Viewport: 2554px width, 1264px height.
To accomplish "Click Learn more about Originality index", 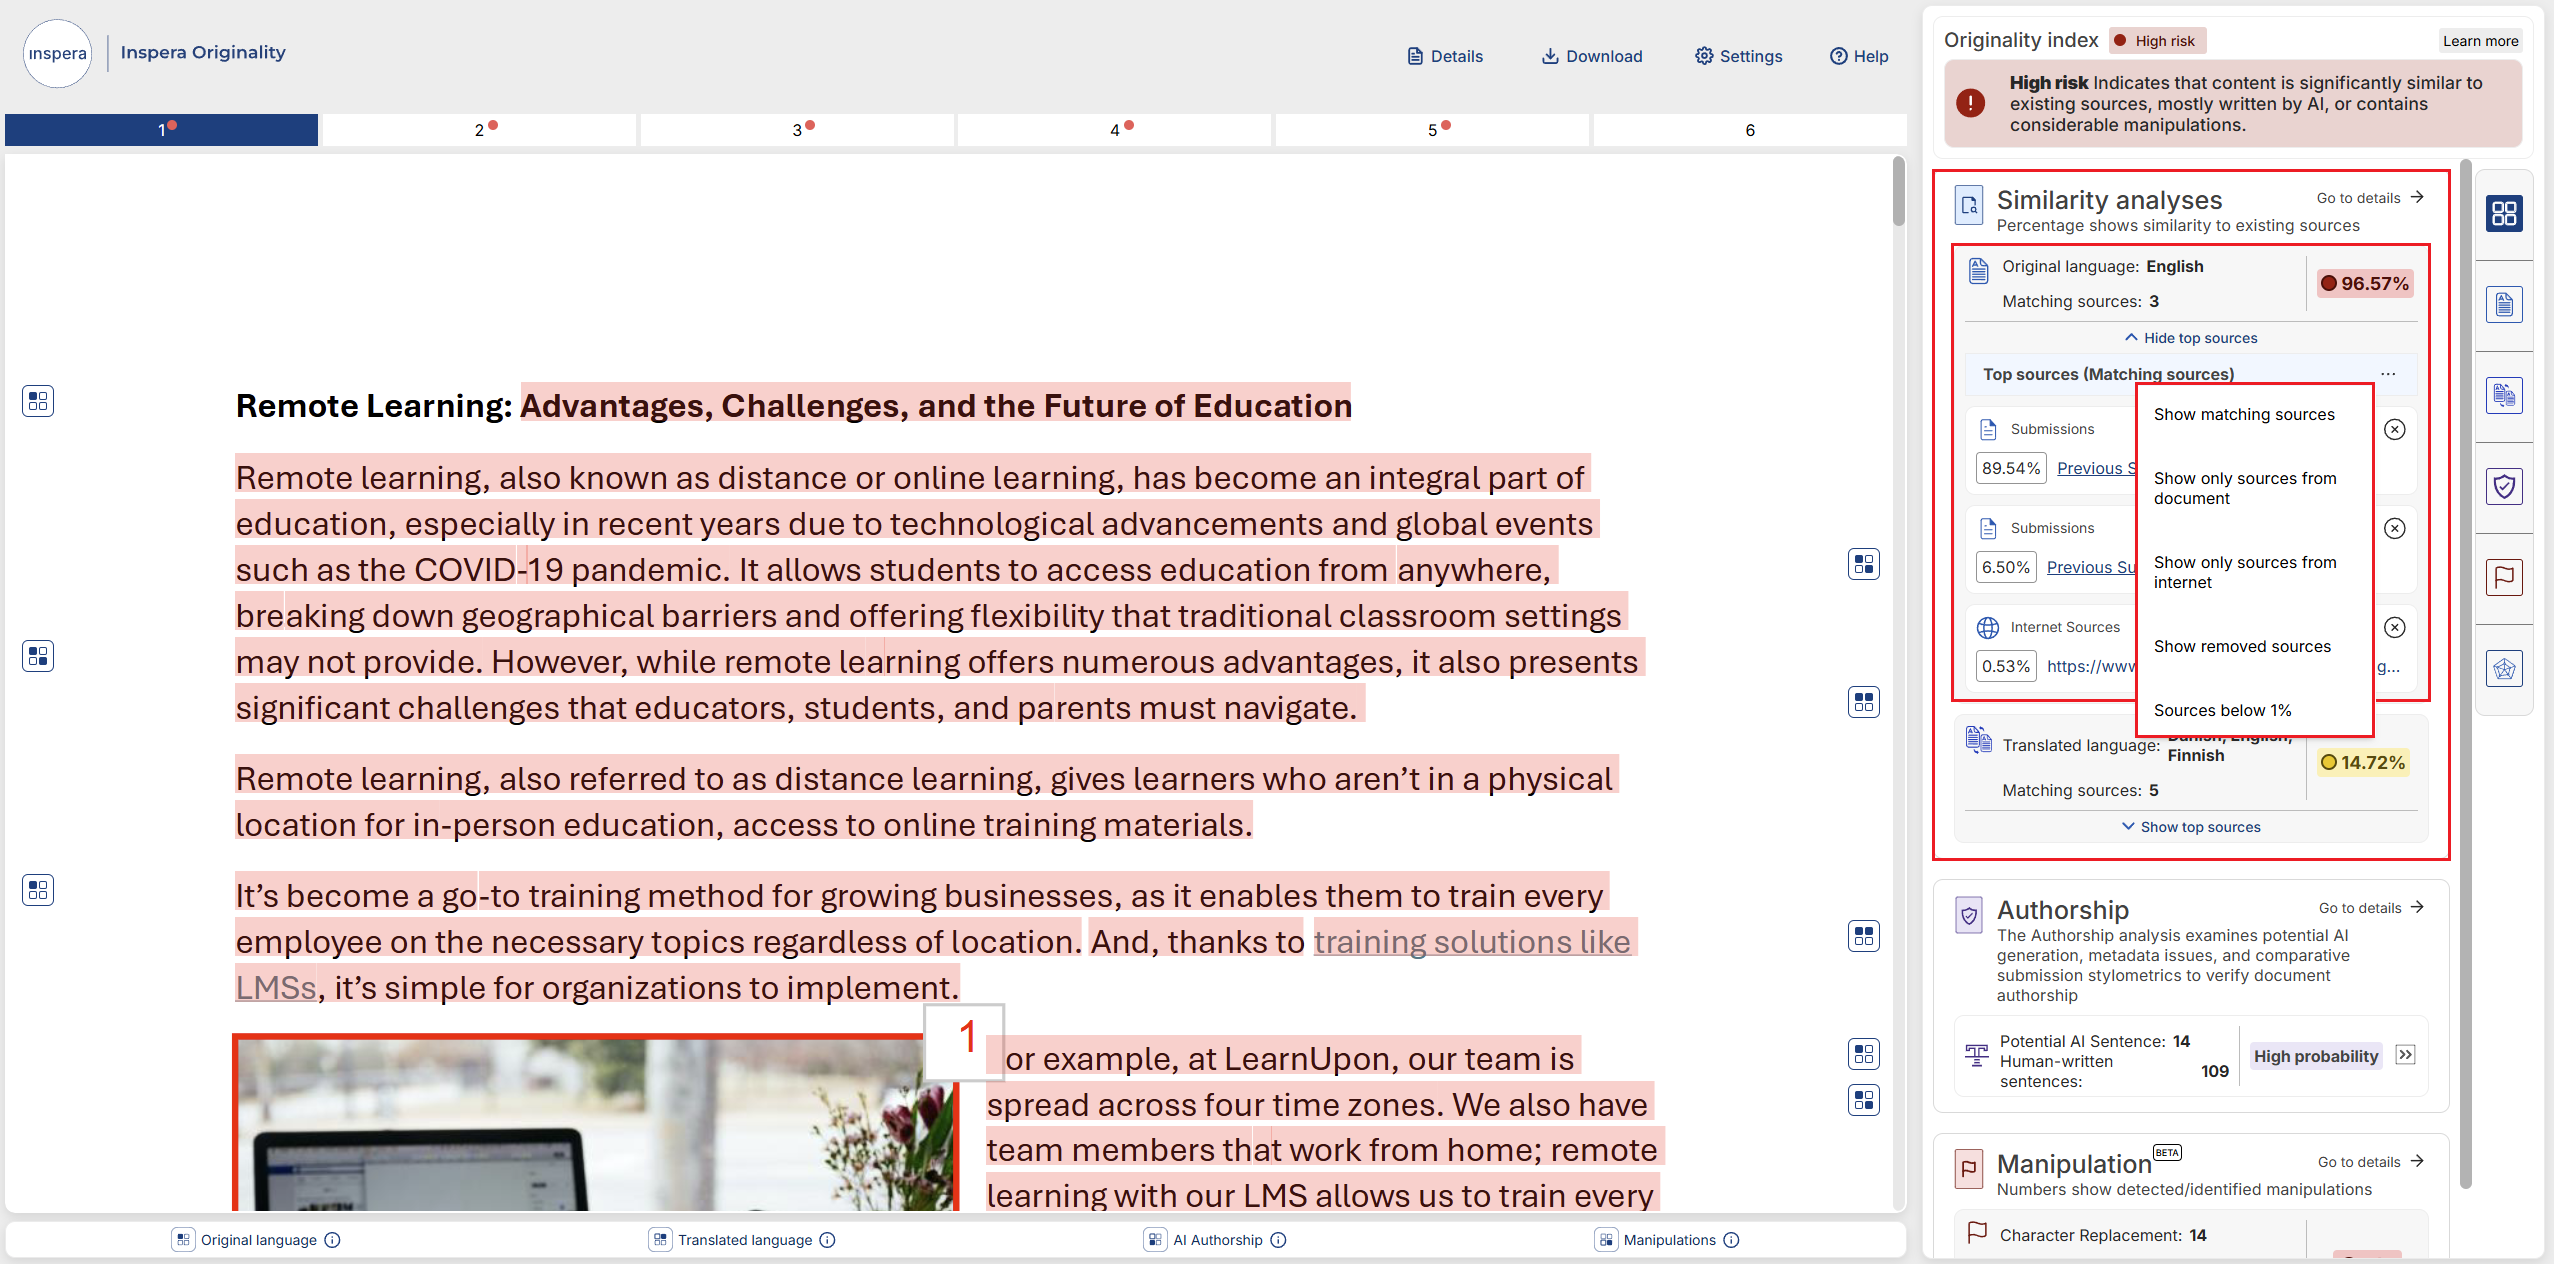I will [2480, 41].
